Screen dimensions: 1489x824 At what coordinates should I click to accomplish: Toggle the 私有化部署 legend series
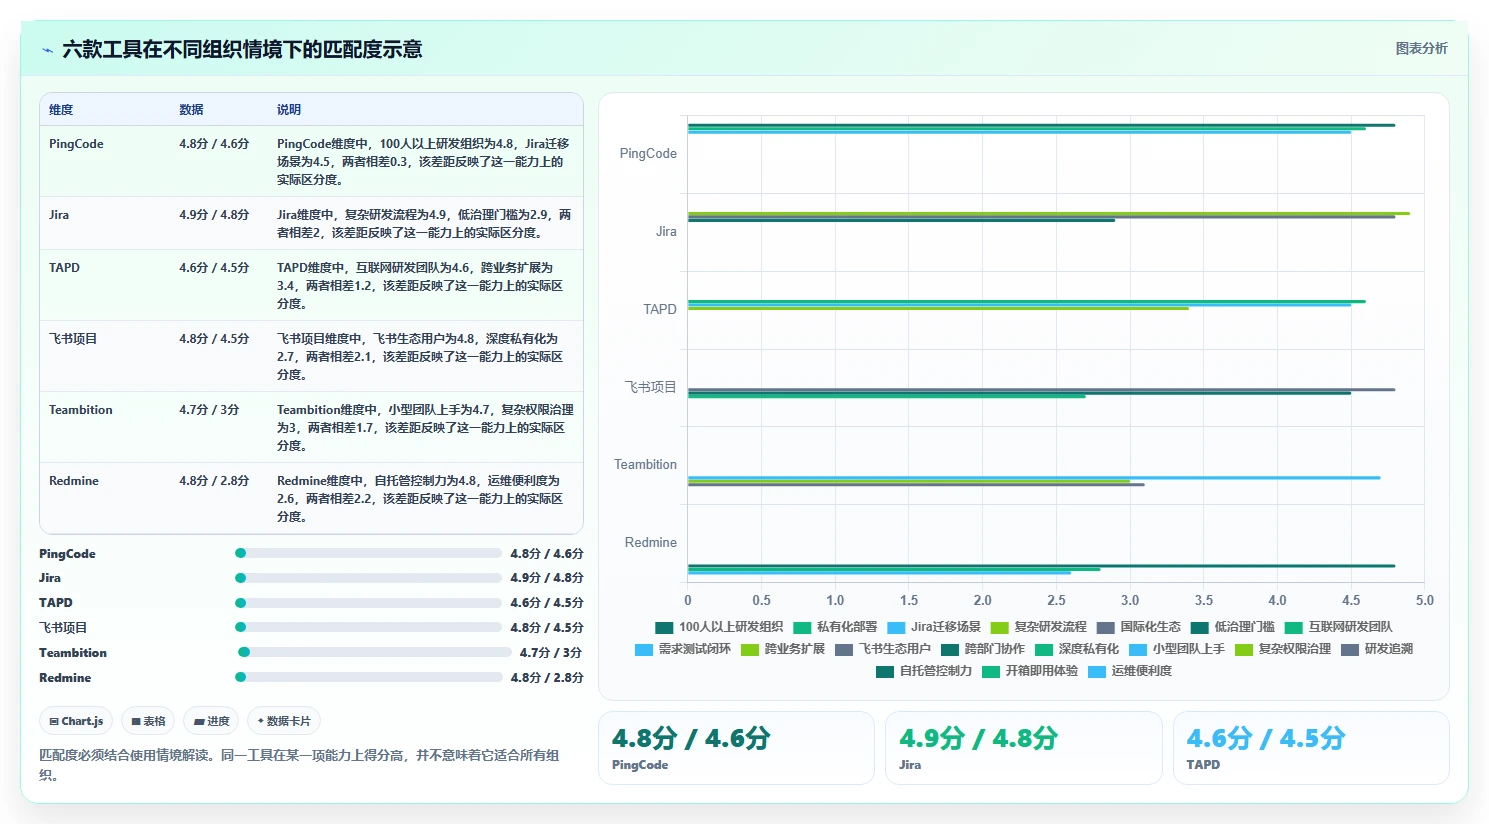pyautogui.click(x=835, y=627)
